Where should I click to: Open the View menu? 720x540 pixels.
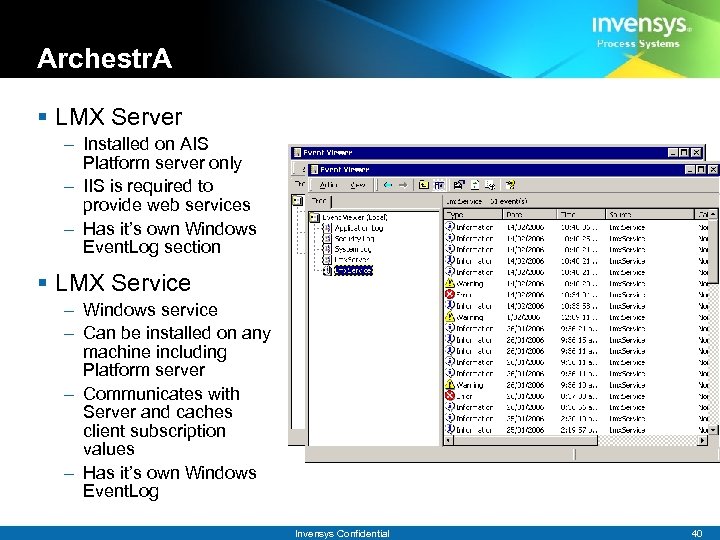tap(358, 185)
